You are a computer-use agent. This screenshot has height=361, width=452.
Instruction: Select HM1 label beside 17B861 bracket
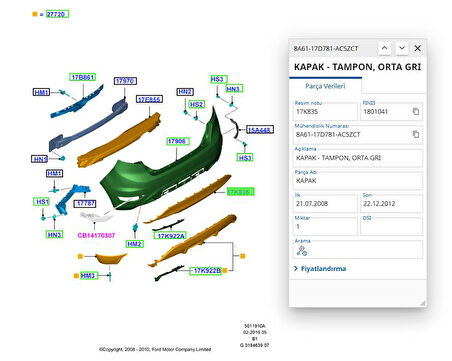click(41, 92)
